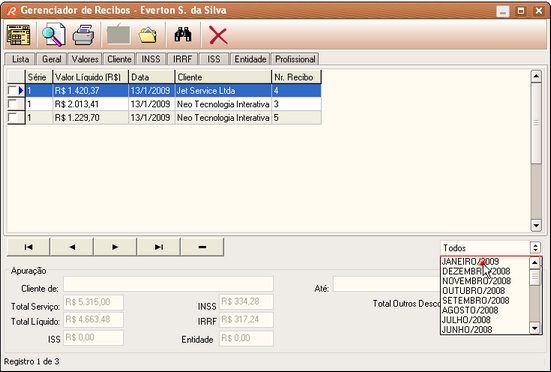The height and width of the screenshot is (372, 551).
Task: Select the R$ 1.420,37 cell
Action: pos(91,91)
